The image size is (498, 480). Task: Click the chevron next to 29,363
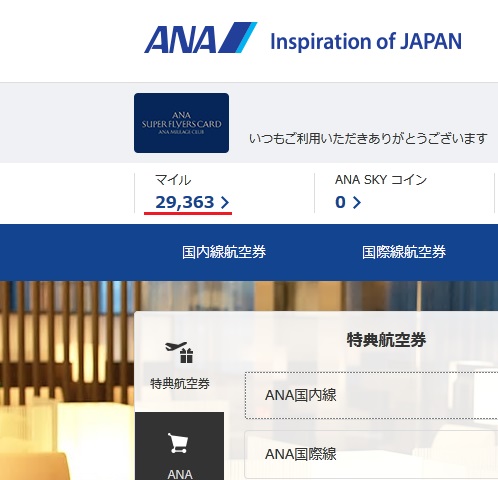coord(225,202)
